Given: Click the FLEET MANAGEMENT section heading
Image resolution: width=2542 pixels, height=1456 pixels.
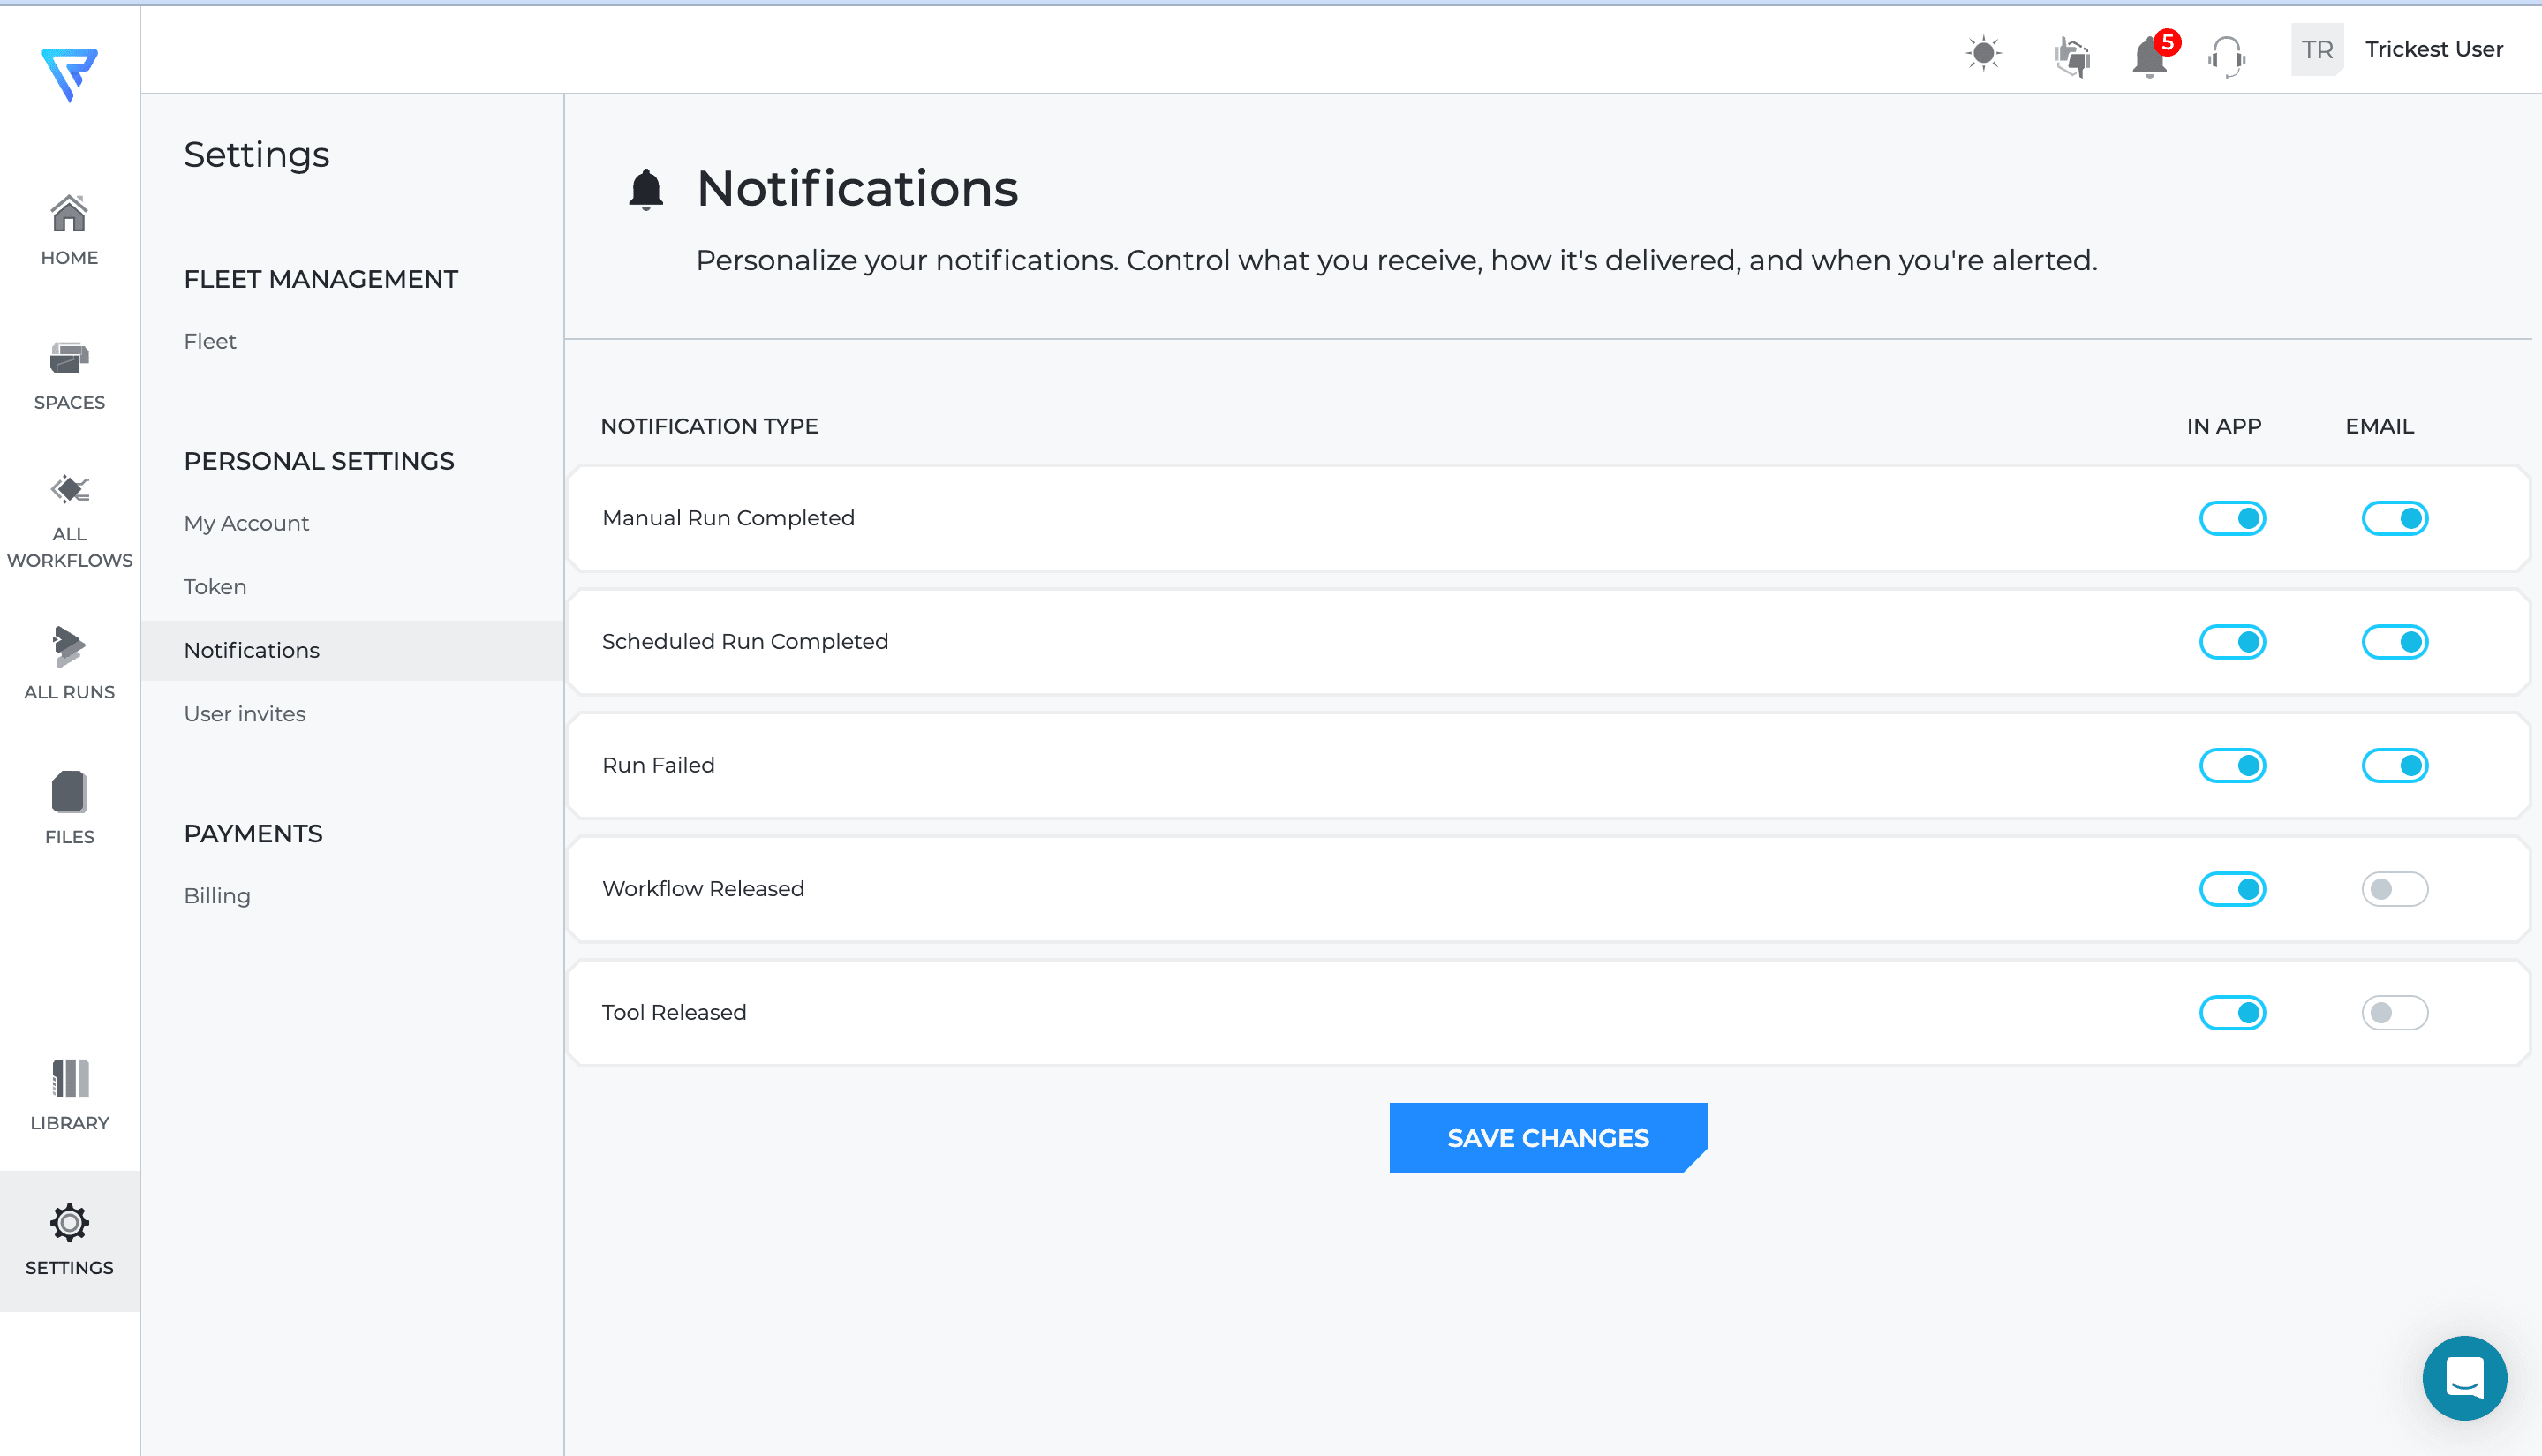Looking at the screenshot, I should (x=321, y=280).
